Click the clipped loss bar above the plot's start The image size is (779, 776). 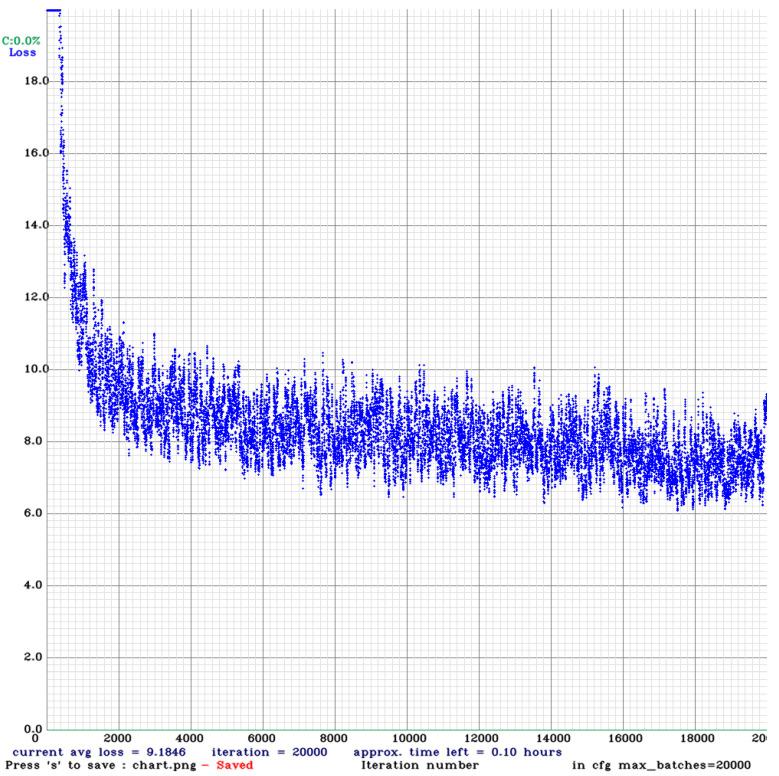pyautogui.click(x=54, y=10)
